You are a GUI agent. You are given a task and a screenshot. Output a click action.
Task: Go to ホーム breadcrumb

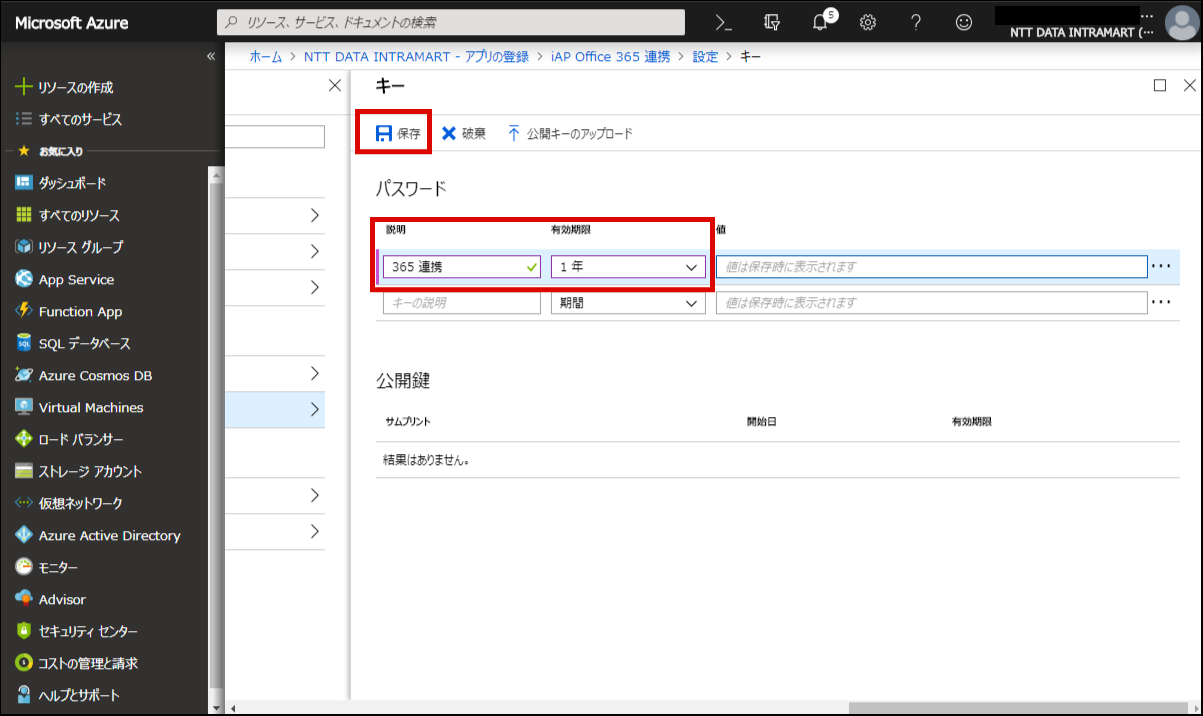tap(266, 56)
